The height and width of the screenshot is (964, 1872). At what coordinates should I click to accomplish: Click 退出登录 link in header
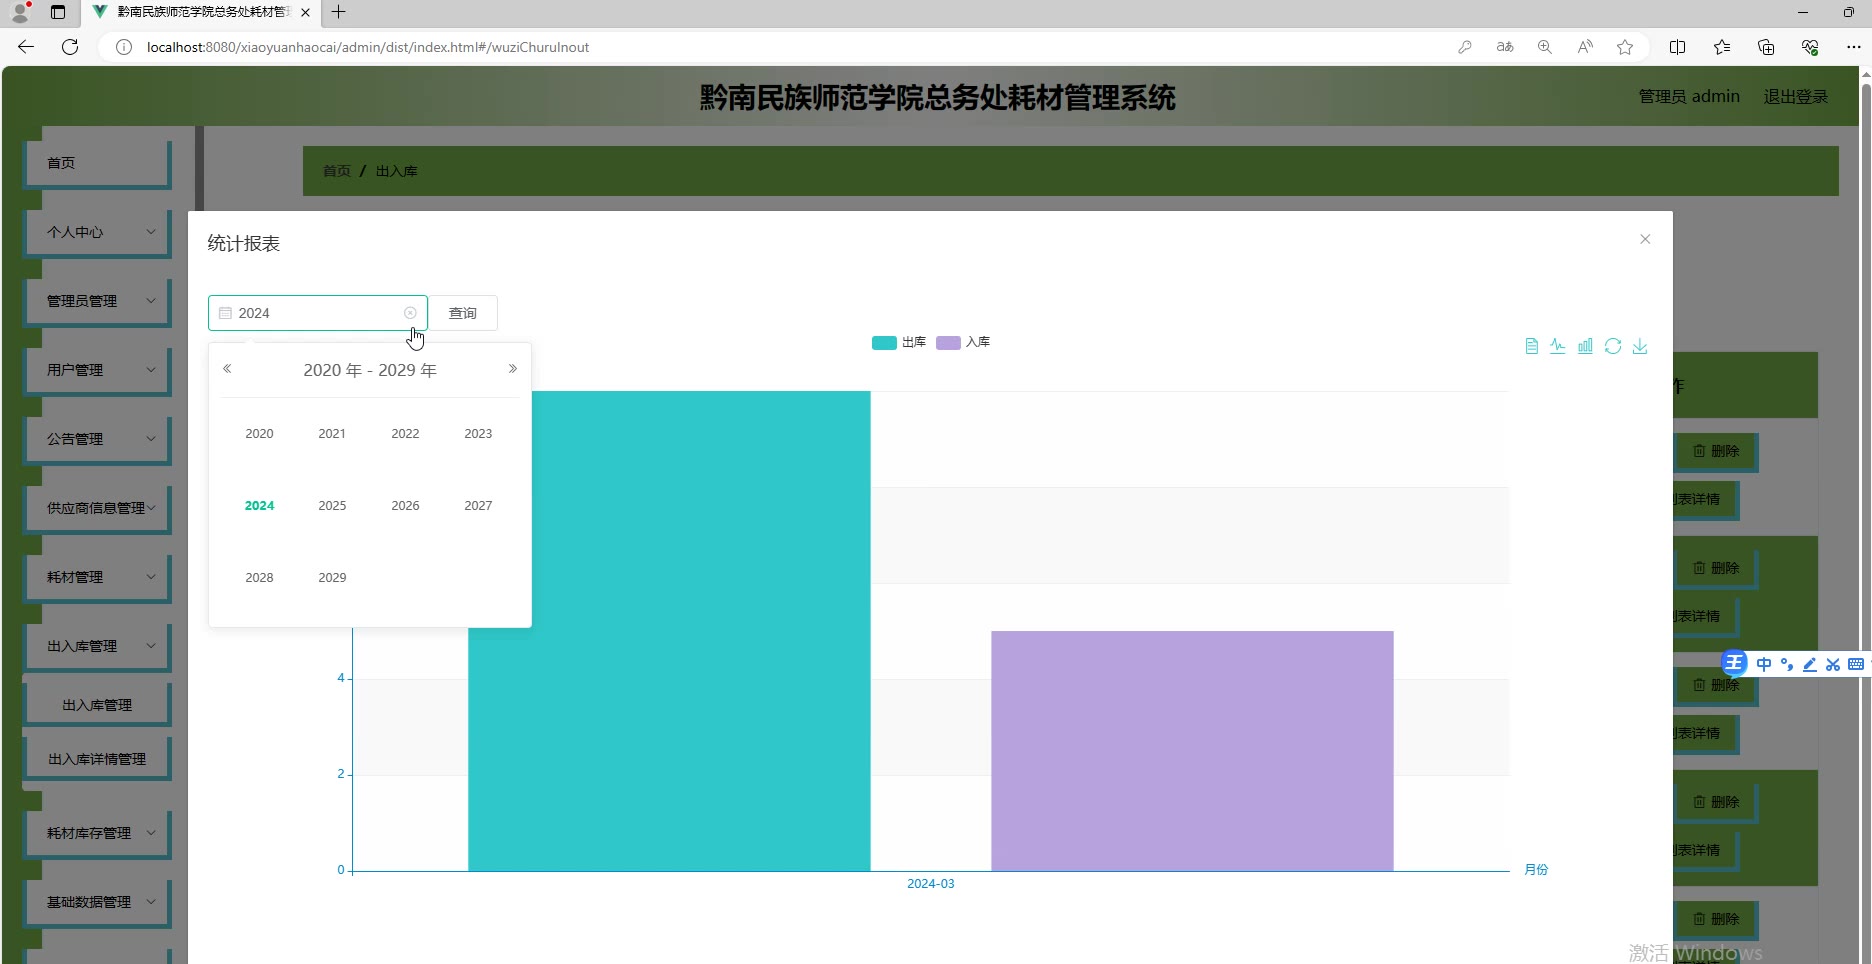click(x=1795, y=96)
